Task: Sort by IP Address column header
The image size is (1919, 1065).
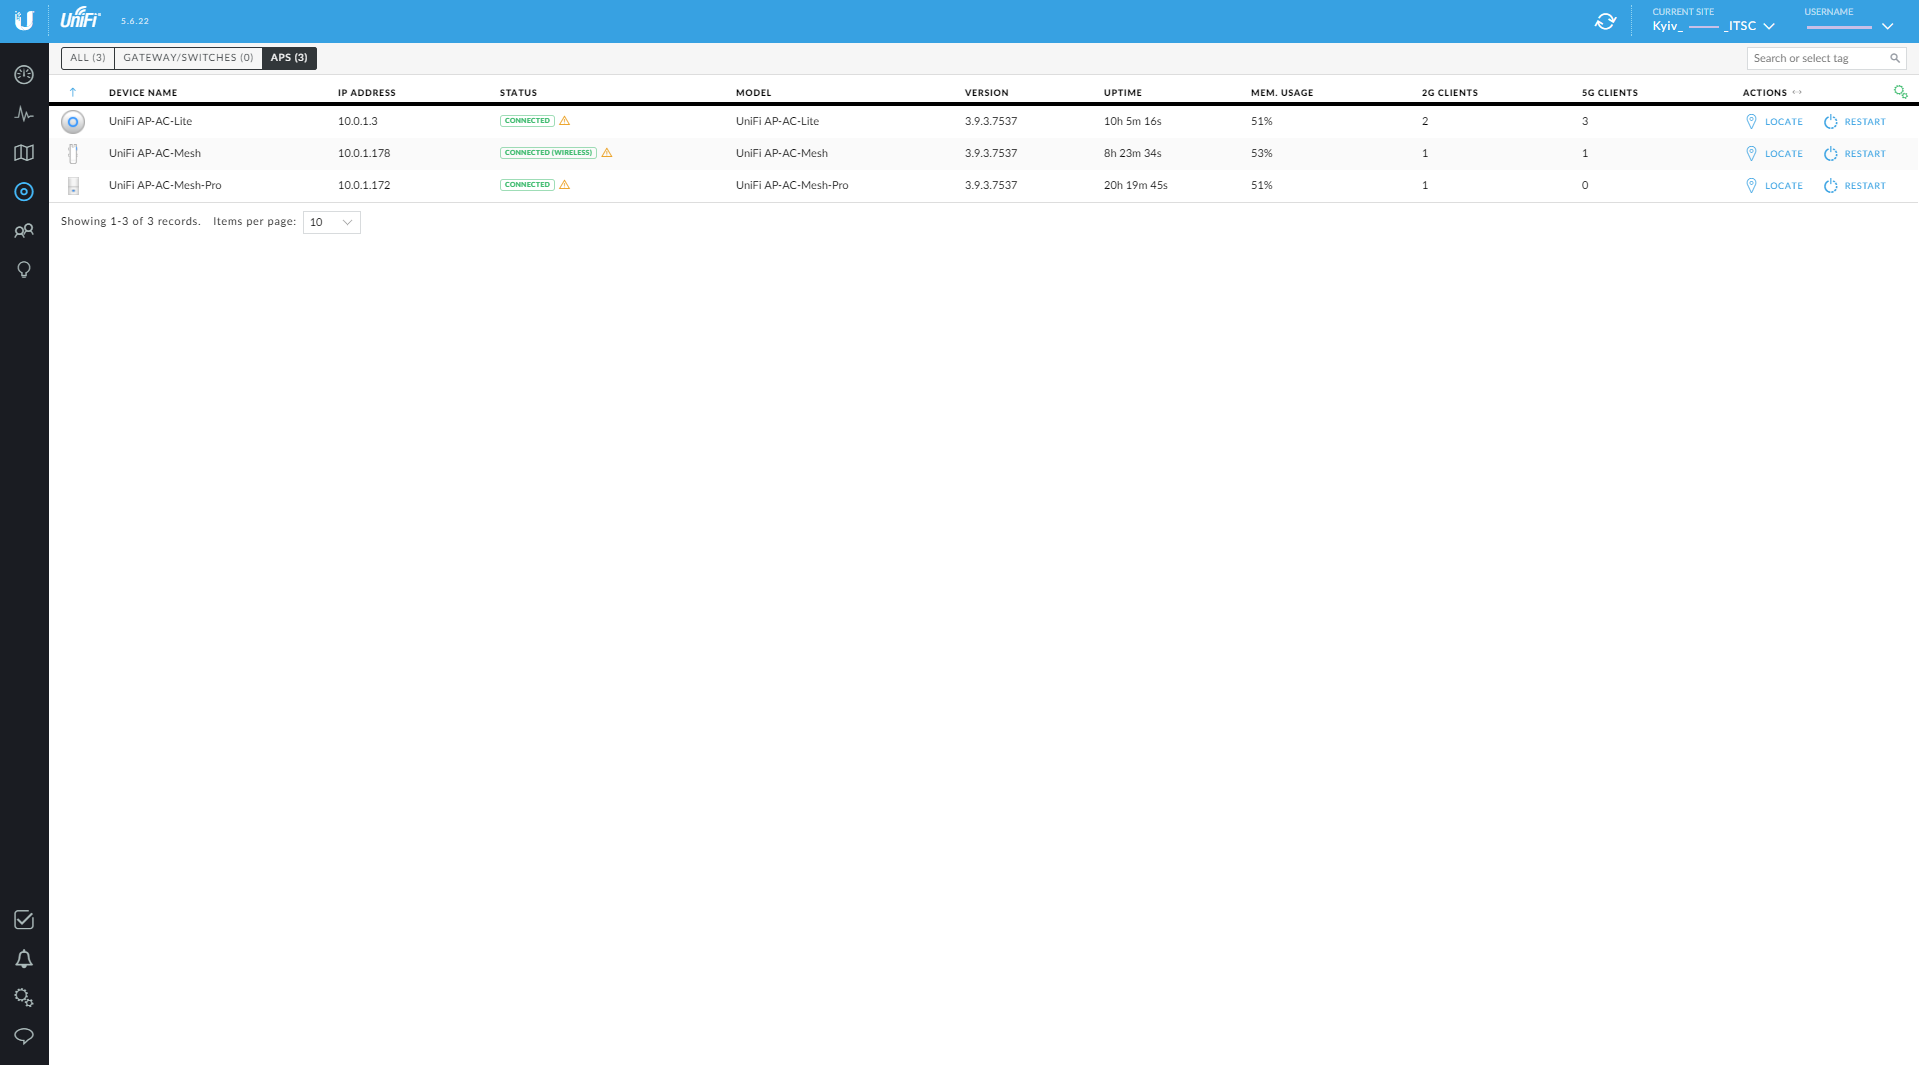Action: (367, 93)
